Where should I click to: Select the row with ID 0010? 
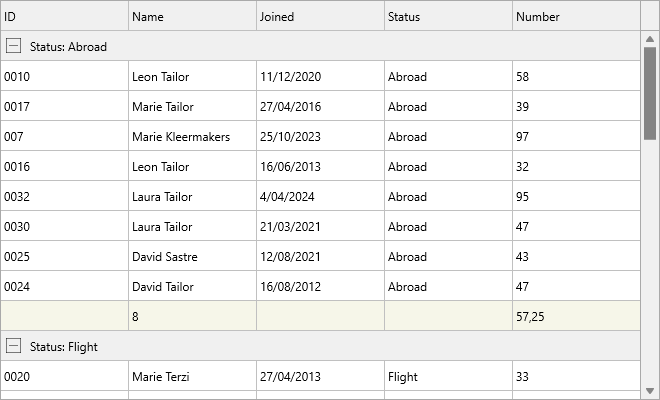tap(64, 76)
